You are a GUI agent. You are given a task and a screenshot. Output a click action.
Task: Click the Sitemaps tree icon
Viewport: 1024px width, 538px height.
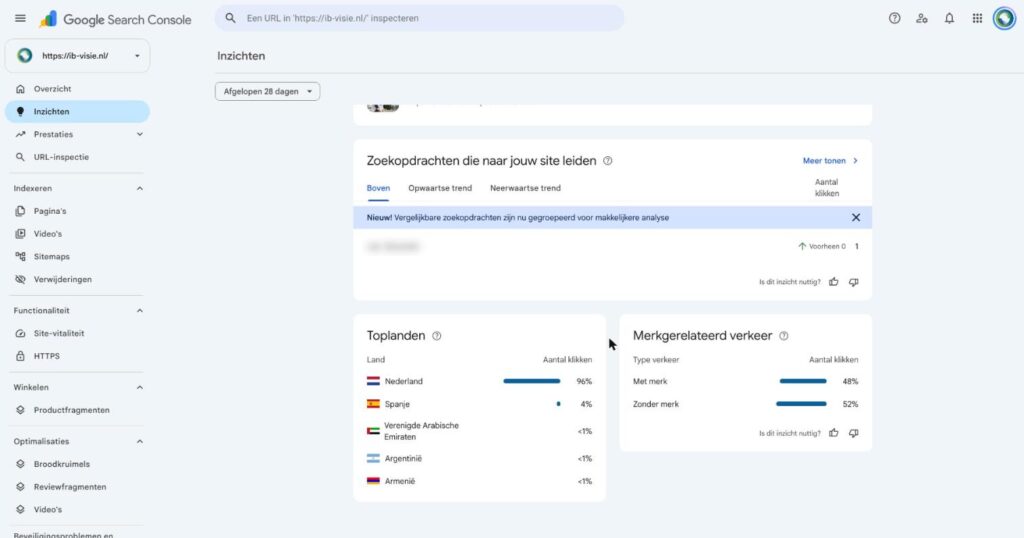coord(20,257)
